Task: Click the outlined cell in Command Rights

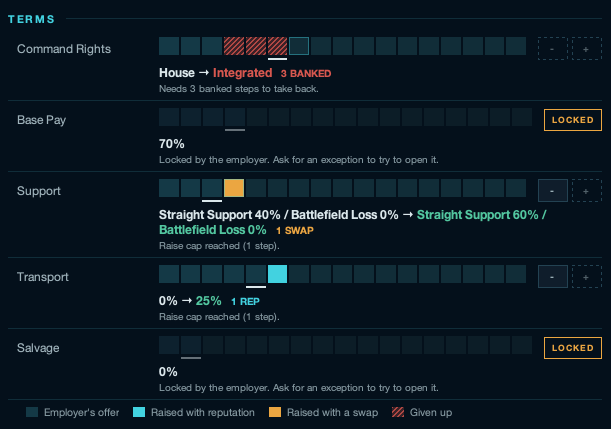Action: coord(299,46)
